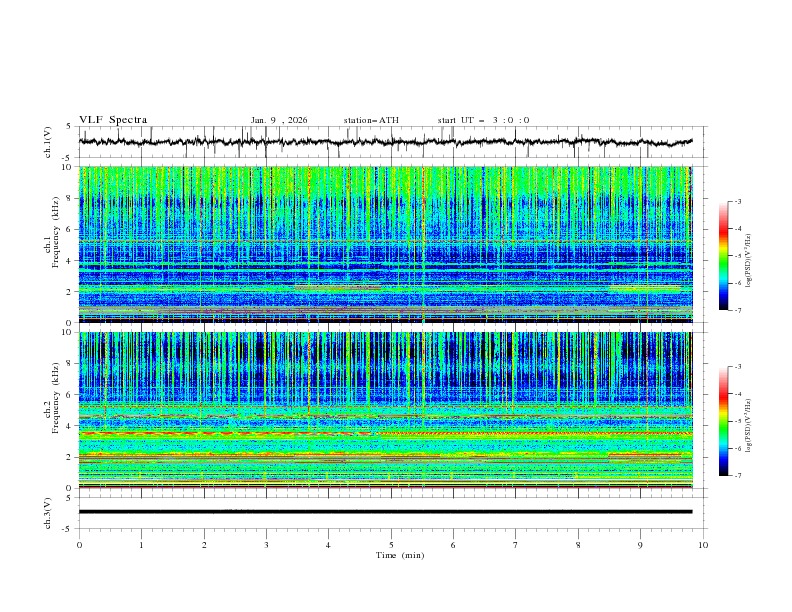This screenshot has width=792, height=612.
Task: Click inside the ch.2 spectrogram panel
Action: [385, 410]
